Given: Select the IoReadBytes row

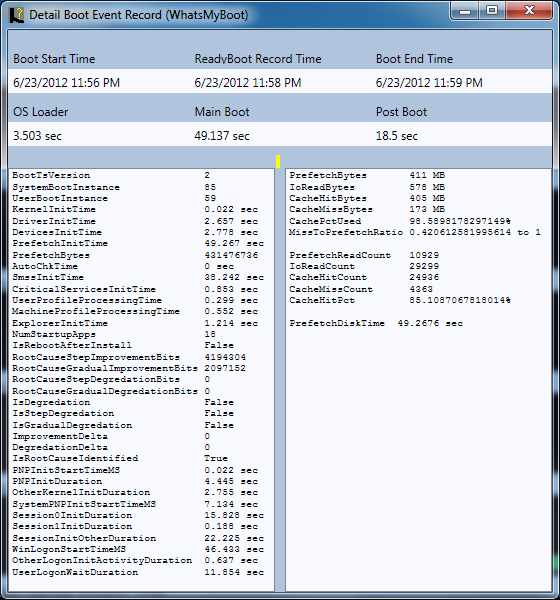Looking at the screenshot, I should point(367,187).
